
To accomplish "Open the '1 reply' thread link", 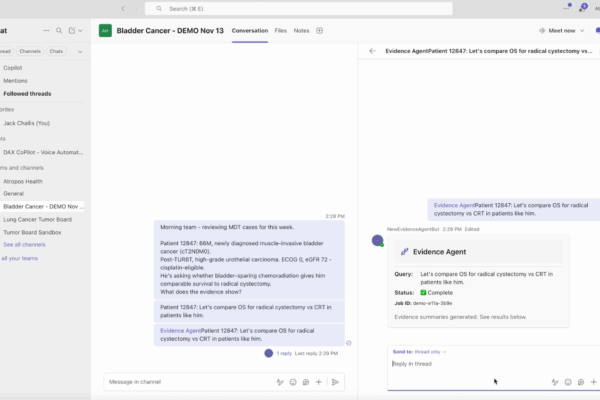I will [283, 353].
